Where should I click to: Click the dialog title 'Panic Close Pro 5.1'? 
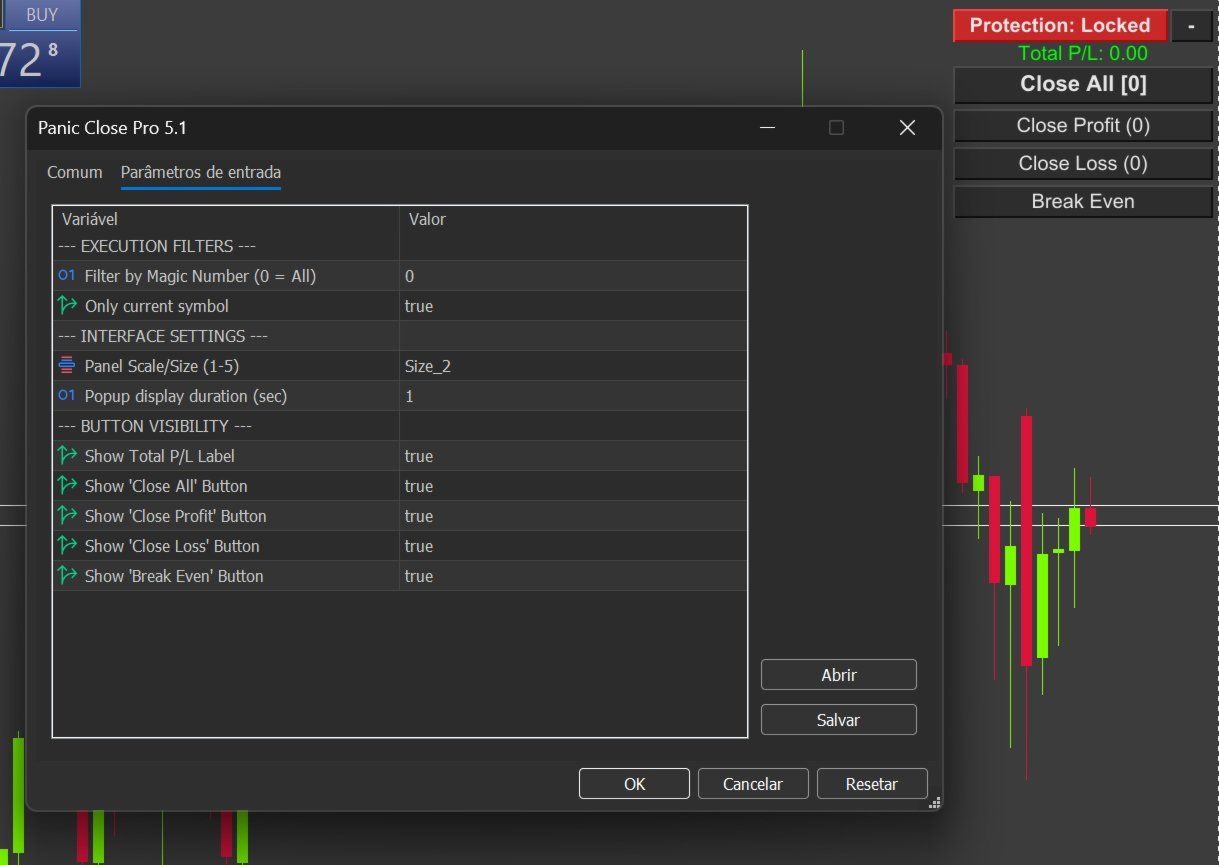click(x=112, y=128)
